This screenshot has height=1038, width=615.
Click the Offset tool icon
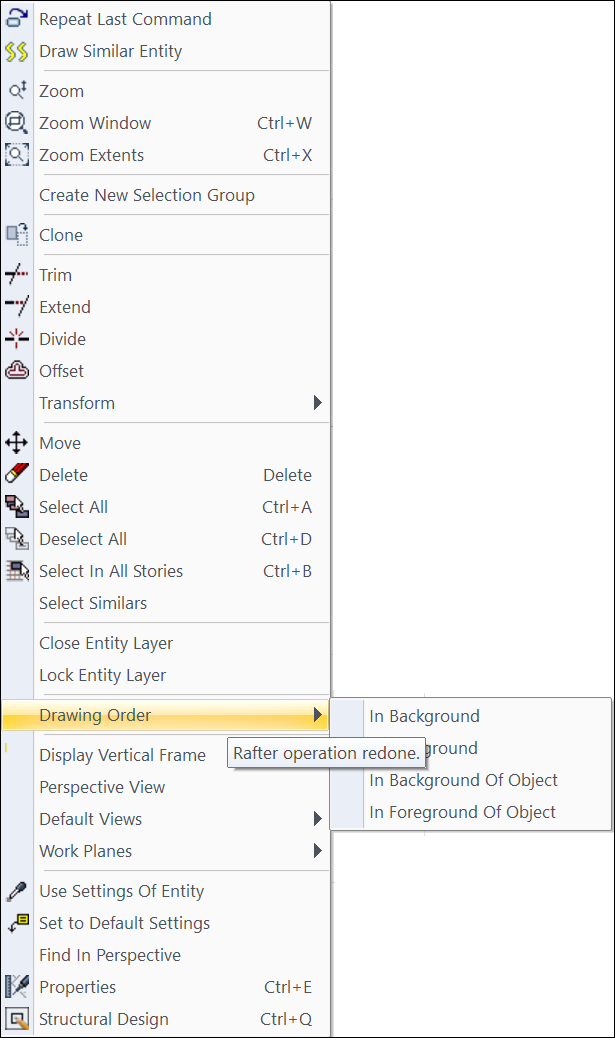pos(16,371)
